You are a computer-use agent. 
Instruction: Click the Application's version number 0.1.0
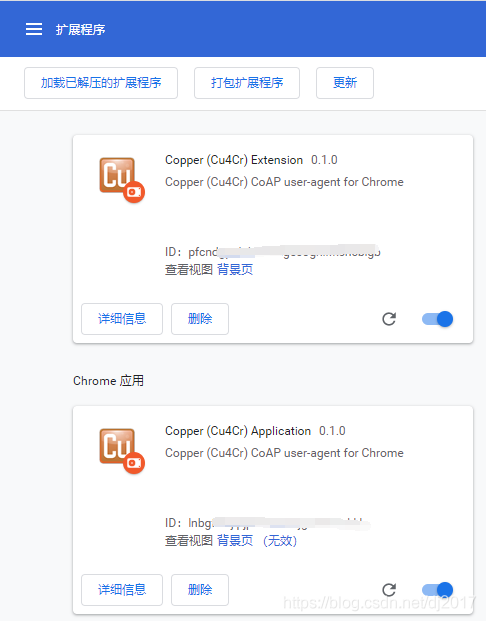(x=332, y=431)
